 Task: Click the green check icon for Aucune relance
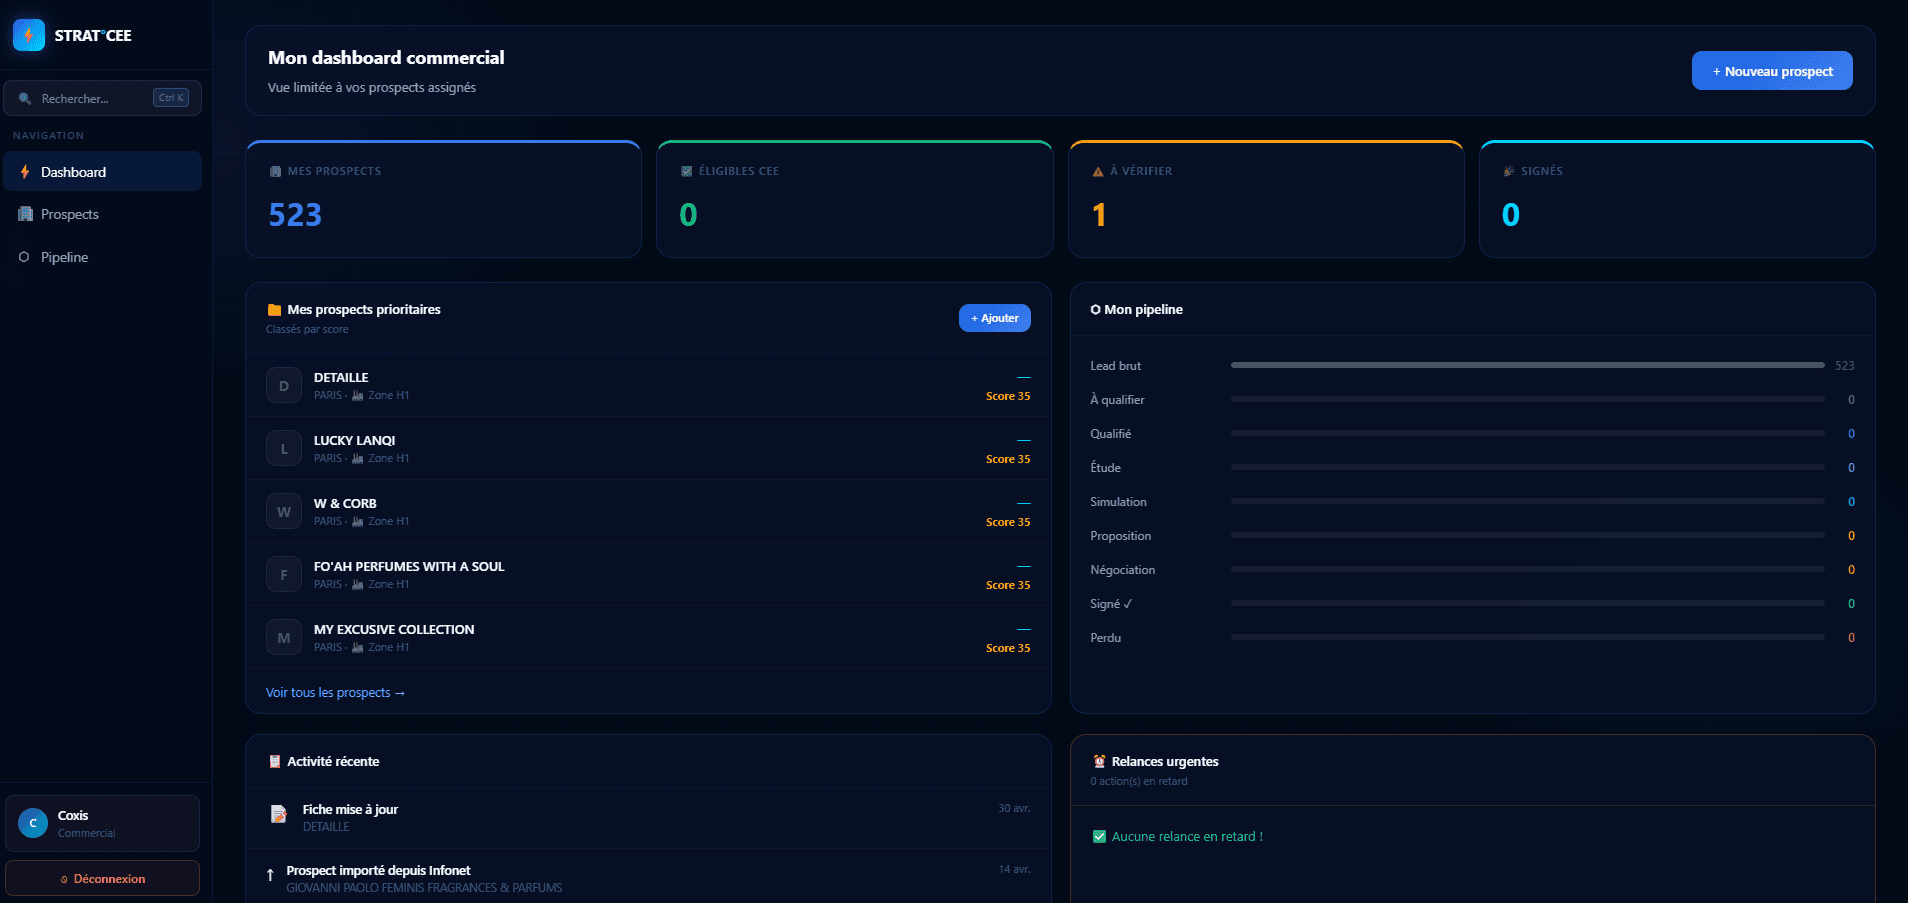tap(1099, 837)
